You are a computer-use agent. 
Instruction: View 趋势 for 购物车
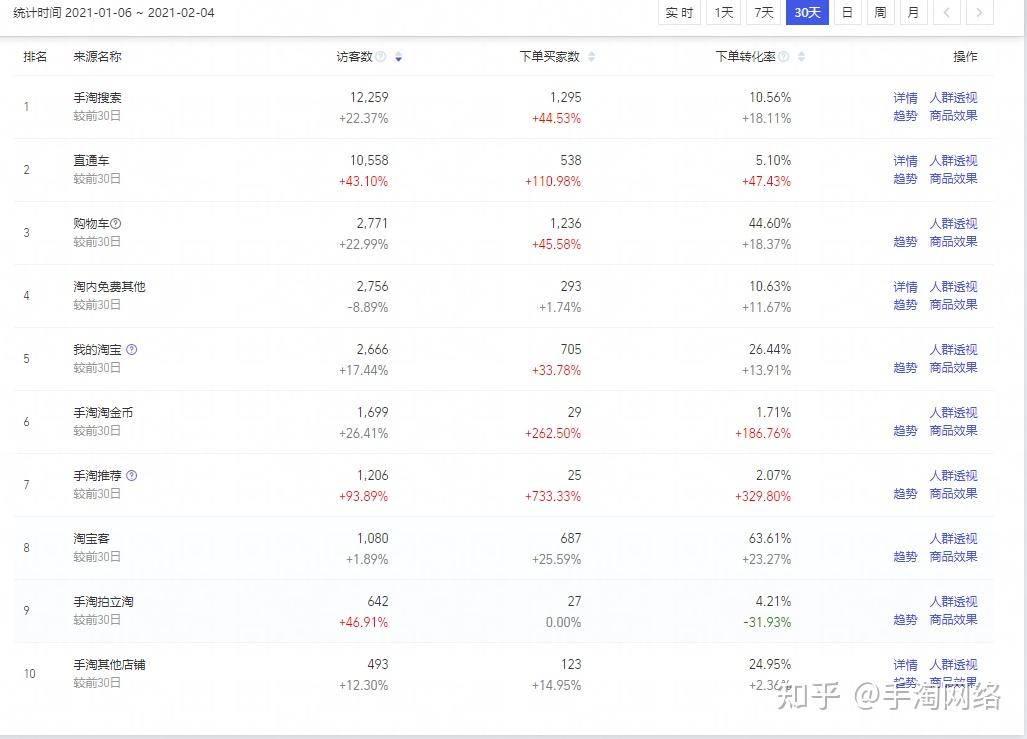(905, 242)
